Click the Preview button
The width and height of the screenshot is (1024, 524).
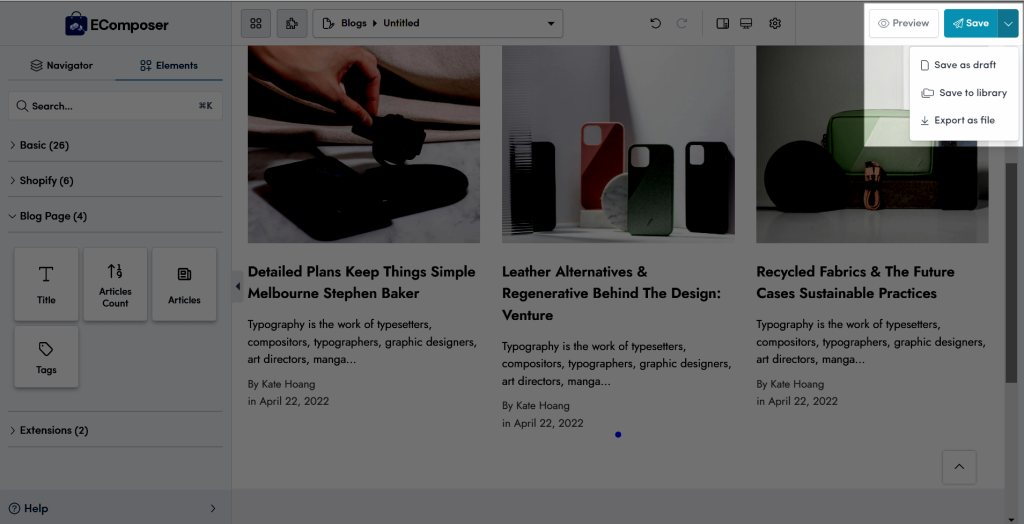pos(904,24)
